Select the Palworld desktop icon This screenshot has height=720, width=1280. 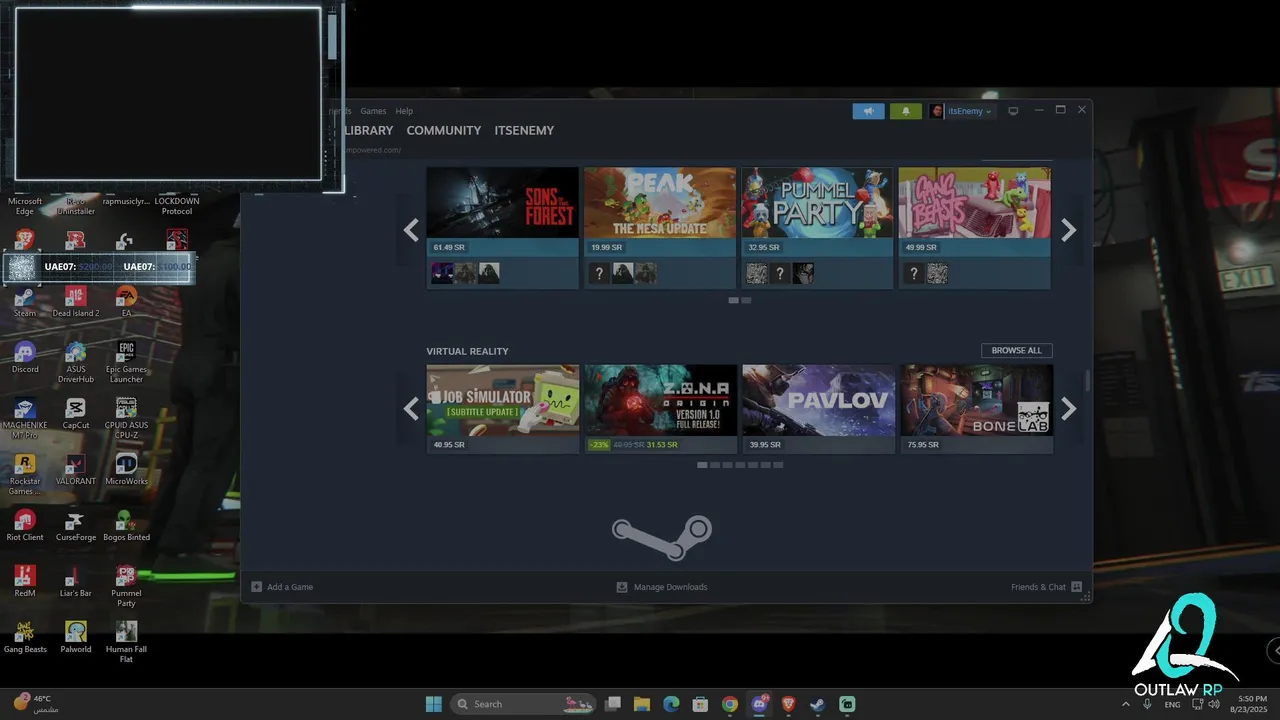(75, 637)
